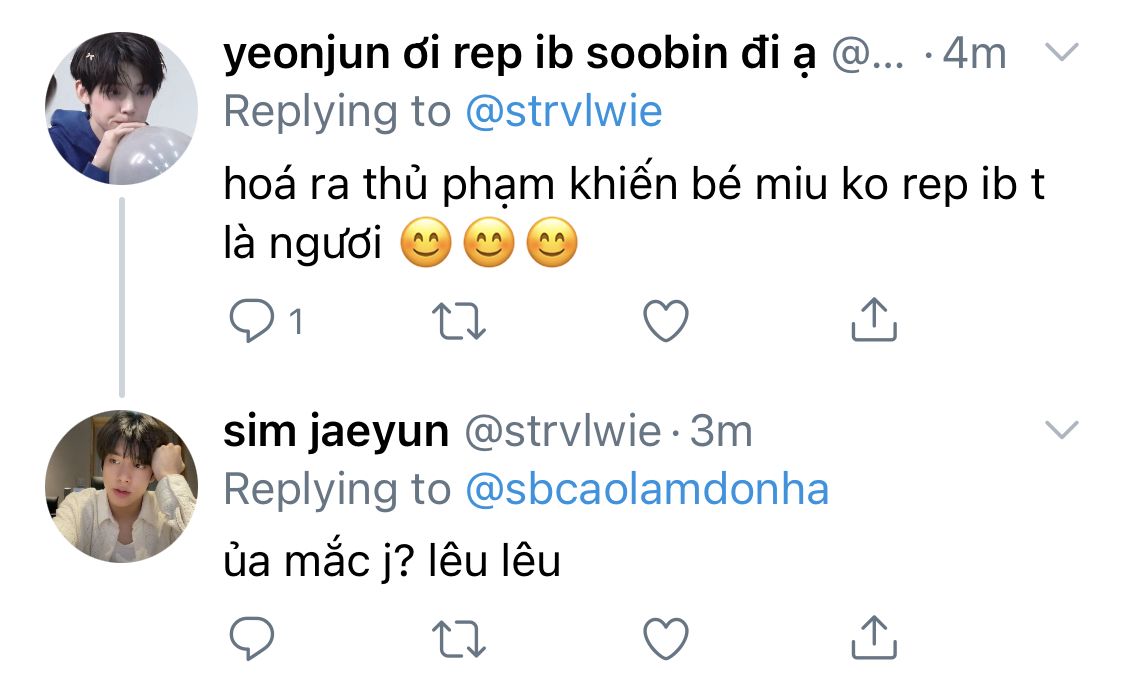Viewport: 1125px width, 686px height.
Task: Retweet sim jaeyun's tweet
Action: (459, 636)
